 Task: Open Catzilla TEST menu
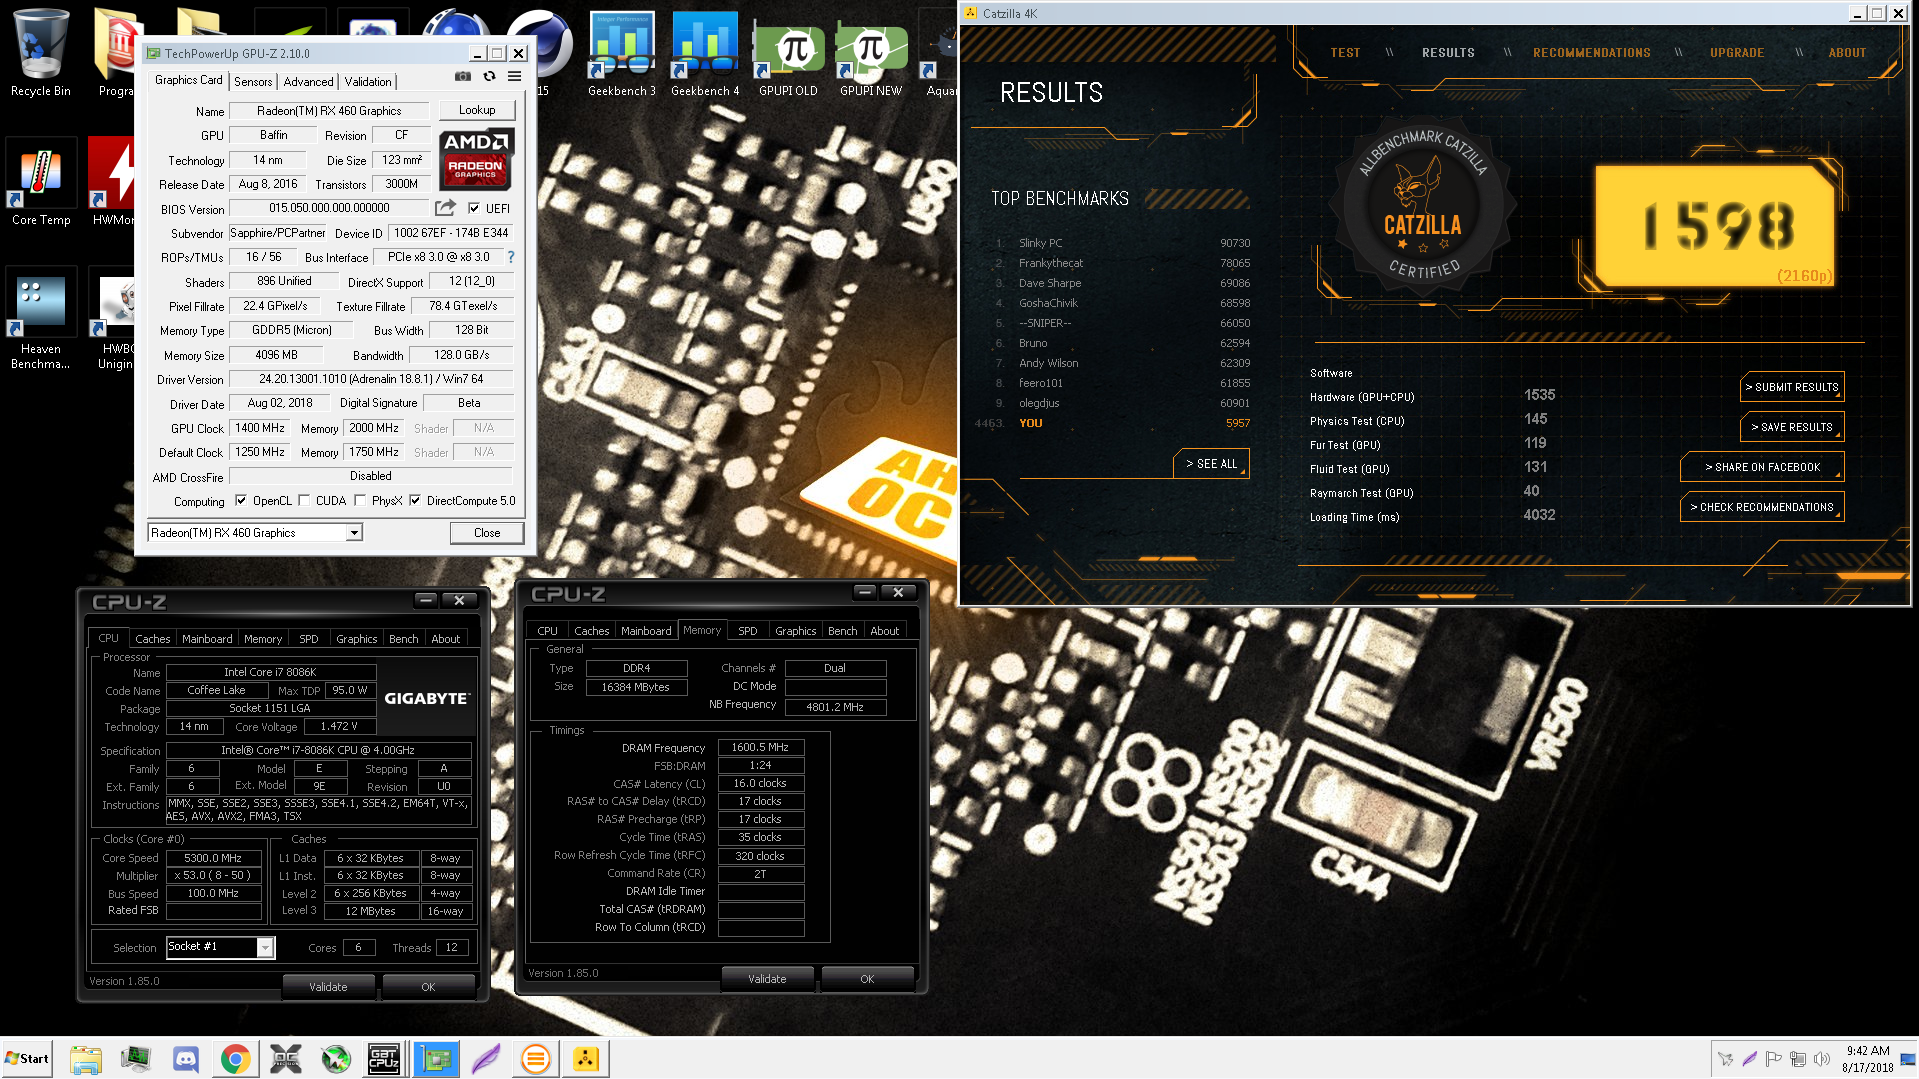[1345, 53]
